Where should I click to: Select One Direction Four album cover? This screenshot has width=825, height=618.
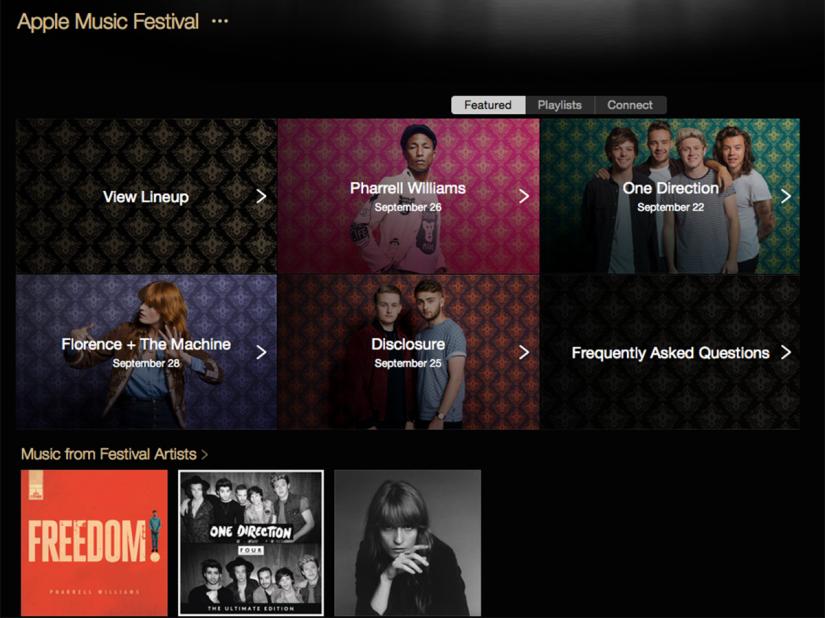[251, 543]
